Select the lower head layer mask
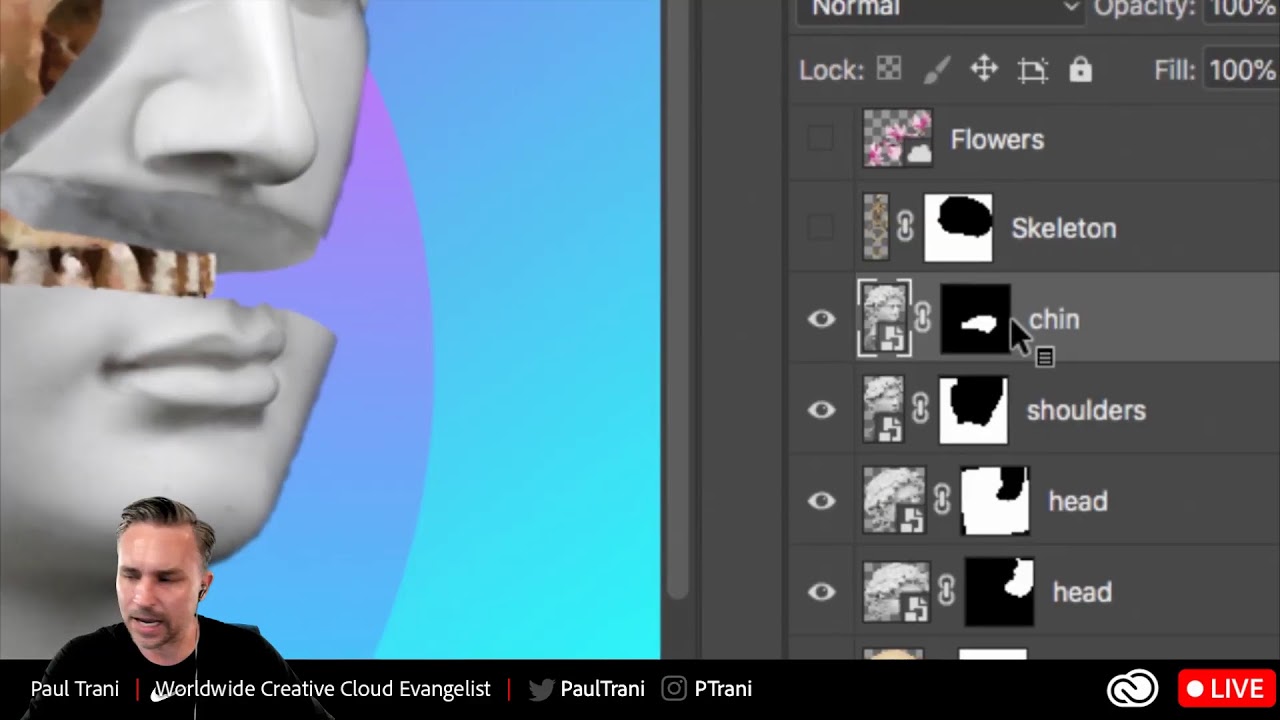The height and width of the screenshot is (720, 1280). coord(1000,592)
